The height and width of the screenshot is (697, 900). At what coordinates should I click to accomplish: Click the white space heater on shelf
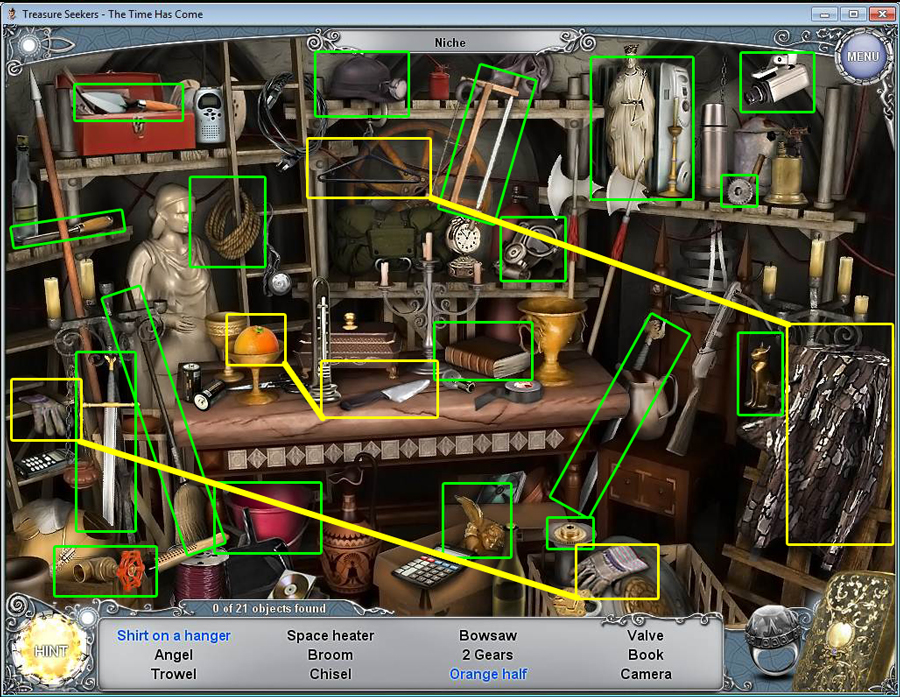click(x=675, y=125)
